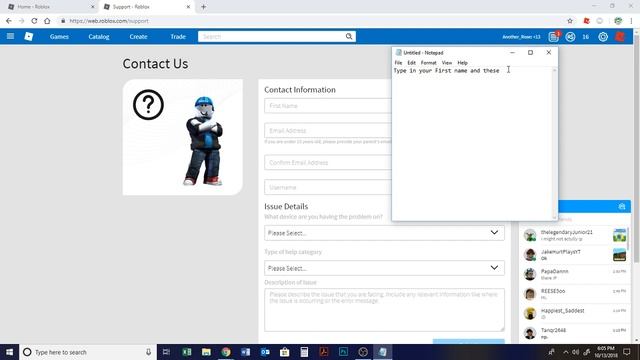Show hidden system tray icons
The width and height of the screenshot is (640, 360).
pyautogui.click(x=565, y=352)
